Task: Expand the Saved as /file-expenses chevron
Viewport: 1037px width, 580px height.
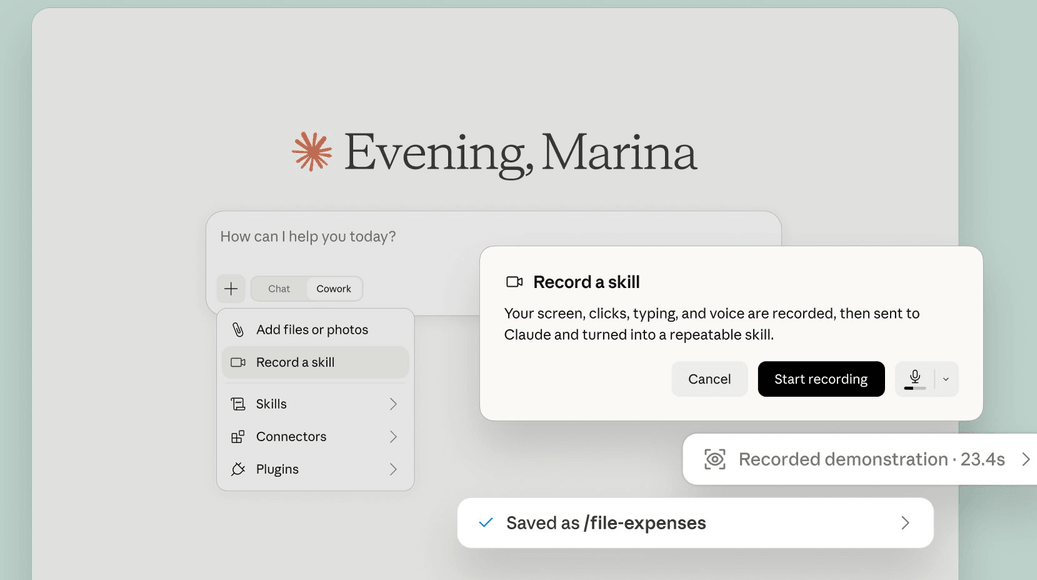Action: 905,522
